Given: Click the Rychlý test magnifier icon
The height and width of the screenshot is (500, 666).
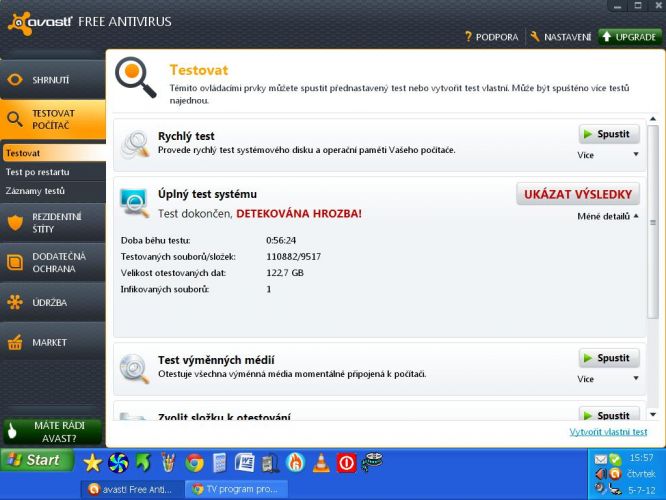Looking at the screenshot, I should tap(135, 145).
